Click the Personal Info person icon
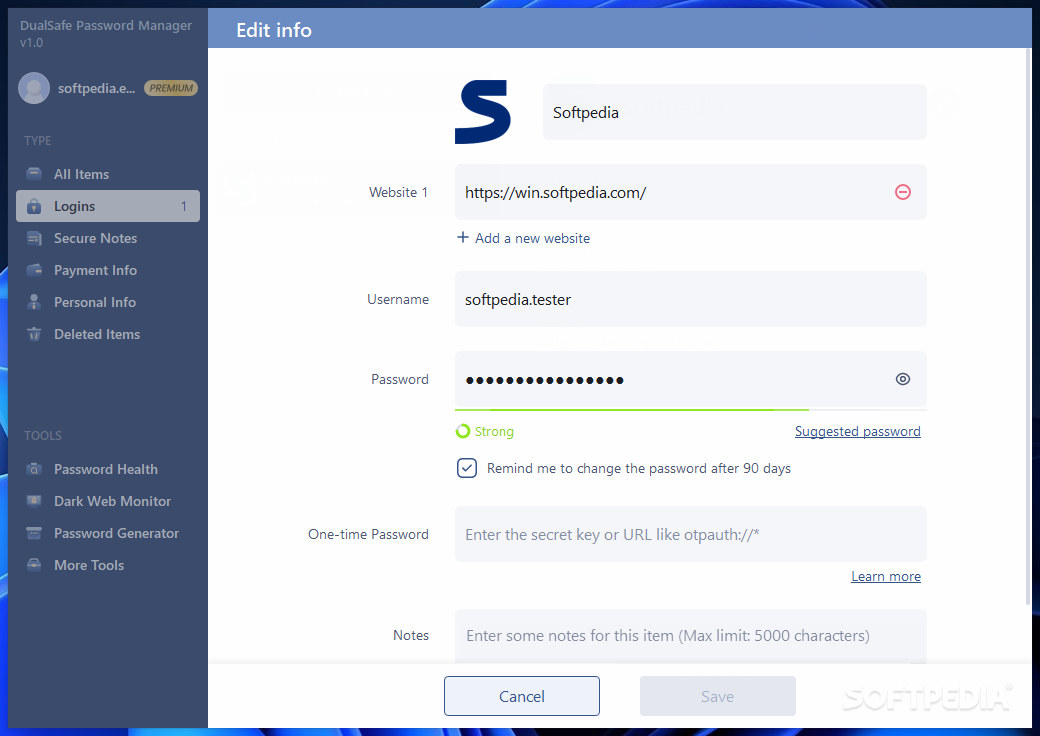Image resolution: width=1040 pixels, height=736 pixels. point(34,302)
